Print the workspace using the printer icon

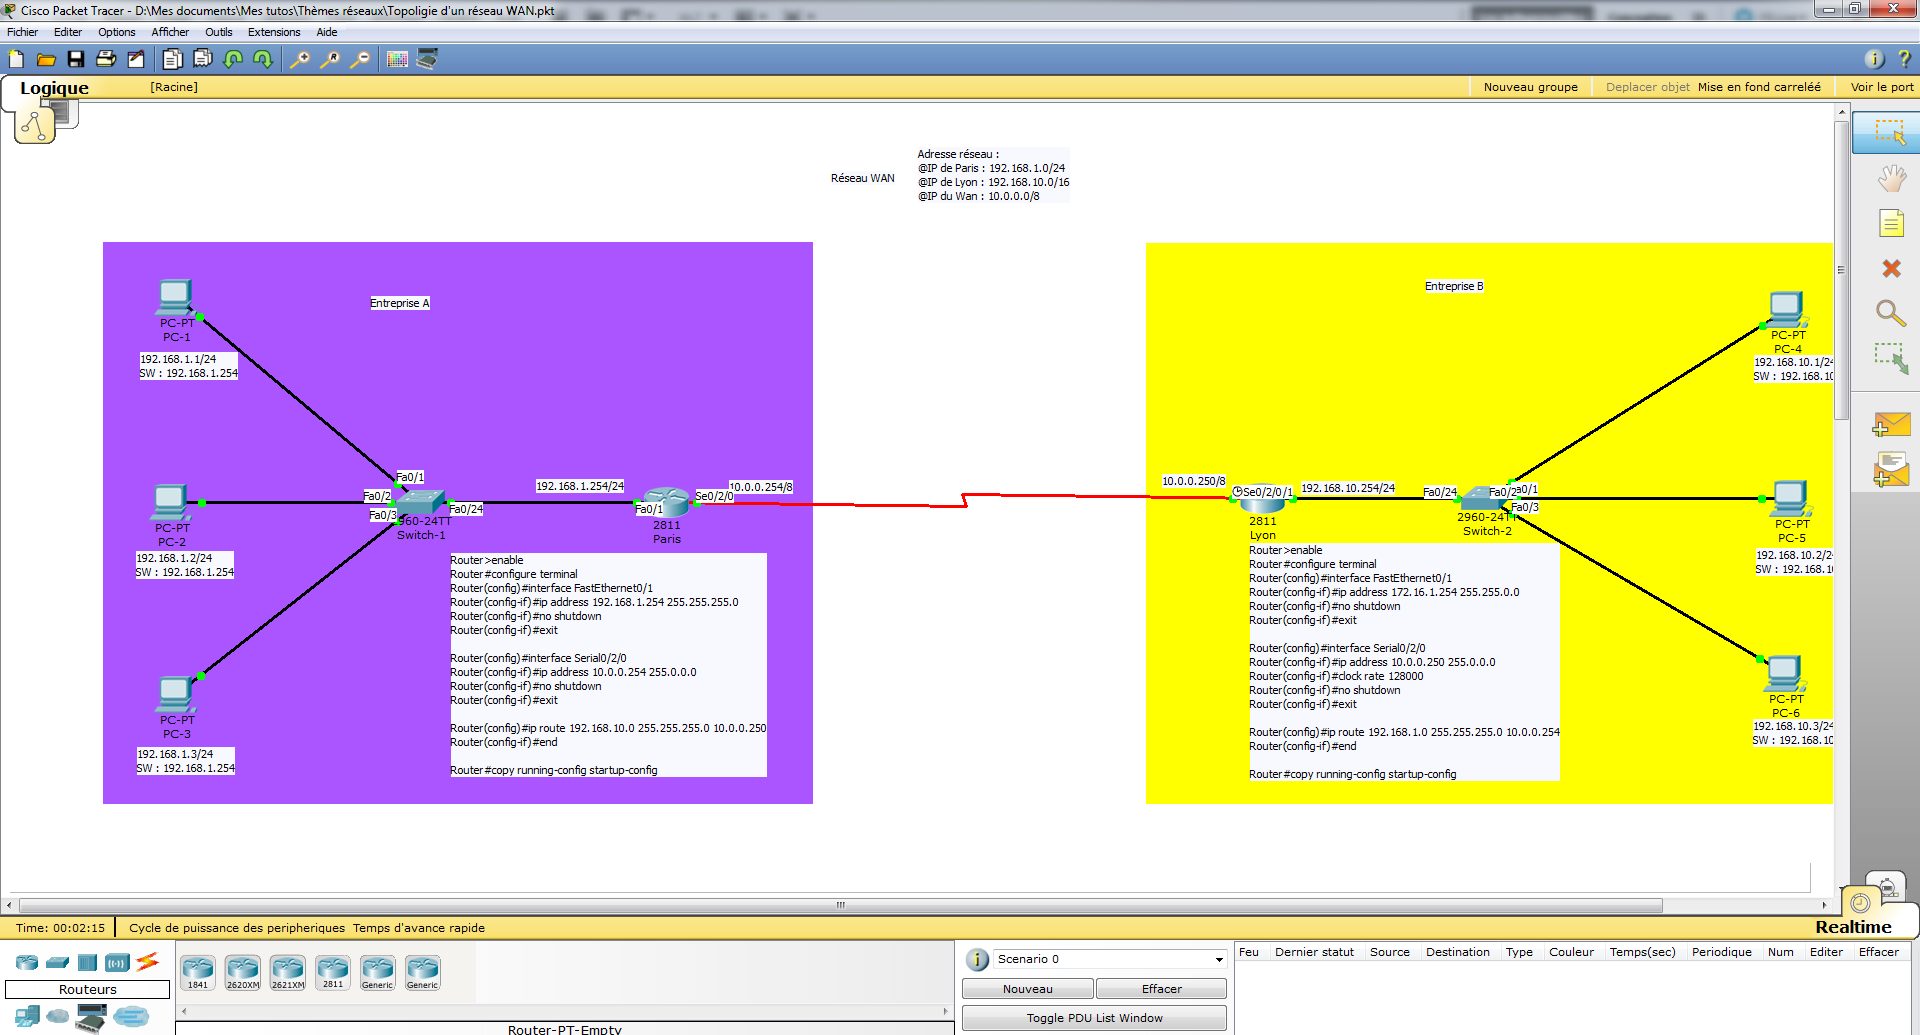click(106, 59)
